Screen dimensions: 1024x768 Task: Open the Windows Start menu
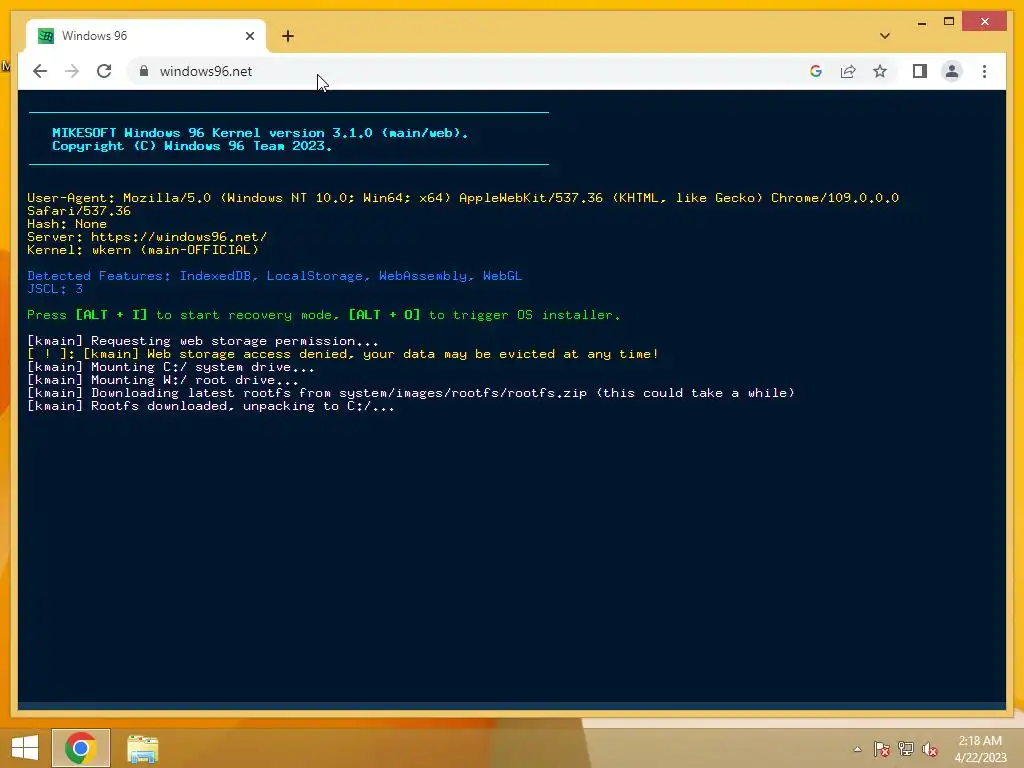(x=25, y=748)
